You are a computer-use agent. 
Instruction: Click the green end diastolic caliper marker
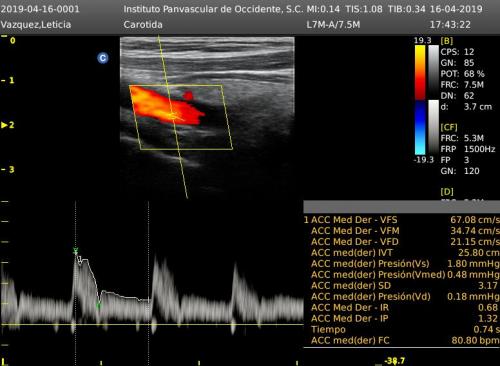(x=99, y=305)
